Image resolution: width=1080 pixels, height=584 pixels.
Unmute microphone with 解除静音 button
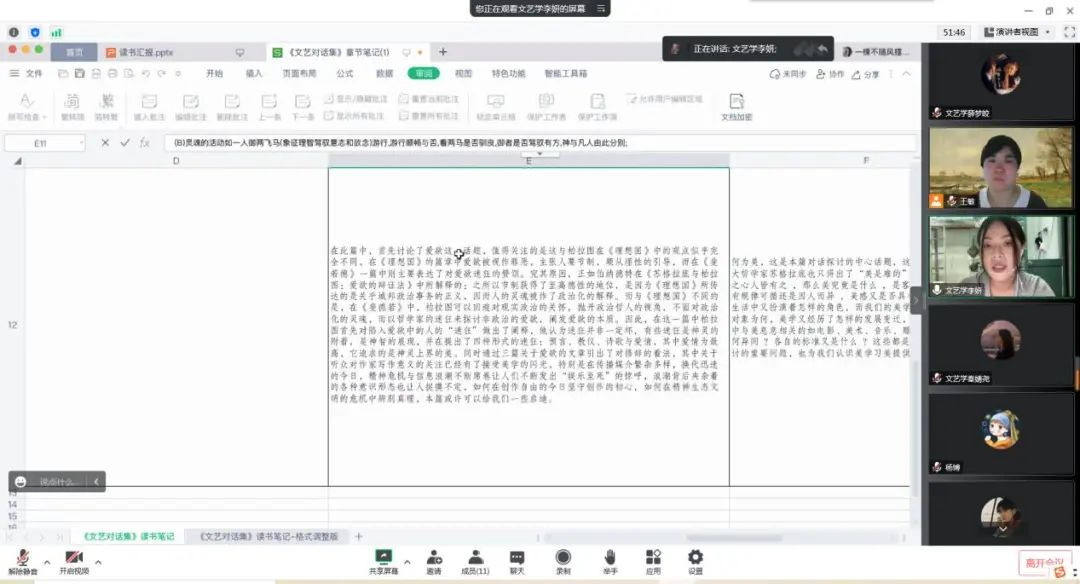21,560
